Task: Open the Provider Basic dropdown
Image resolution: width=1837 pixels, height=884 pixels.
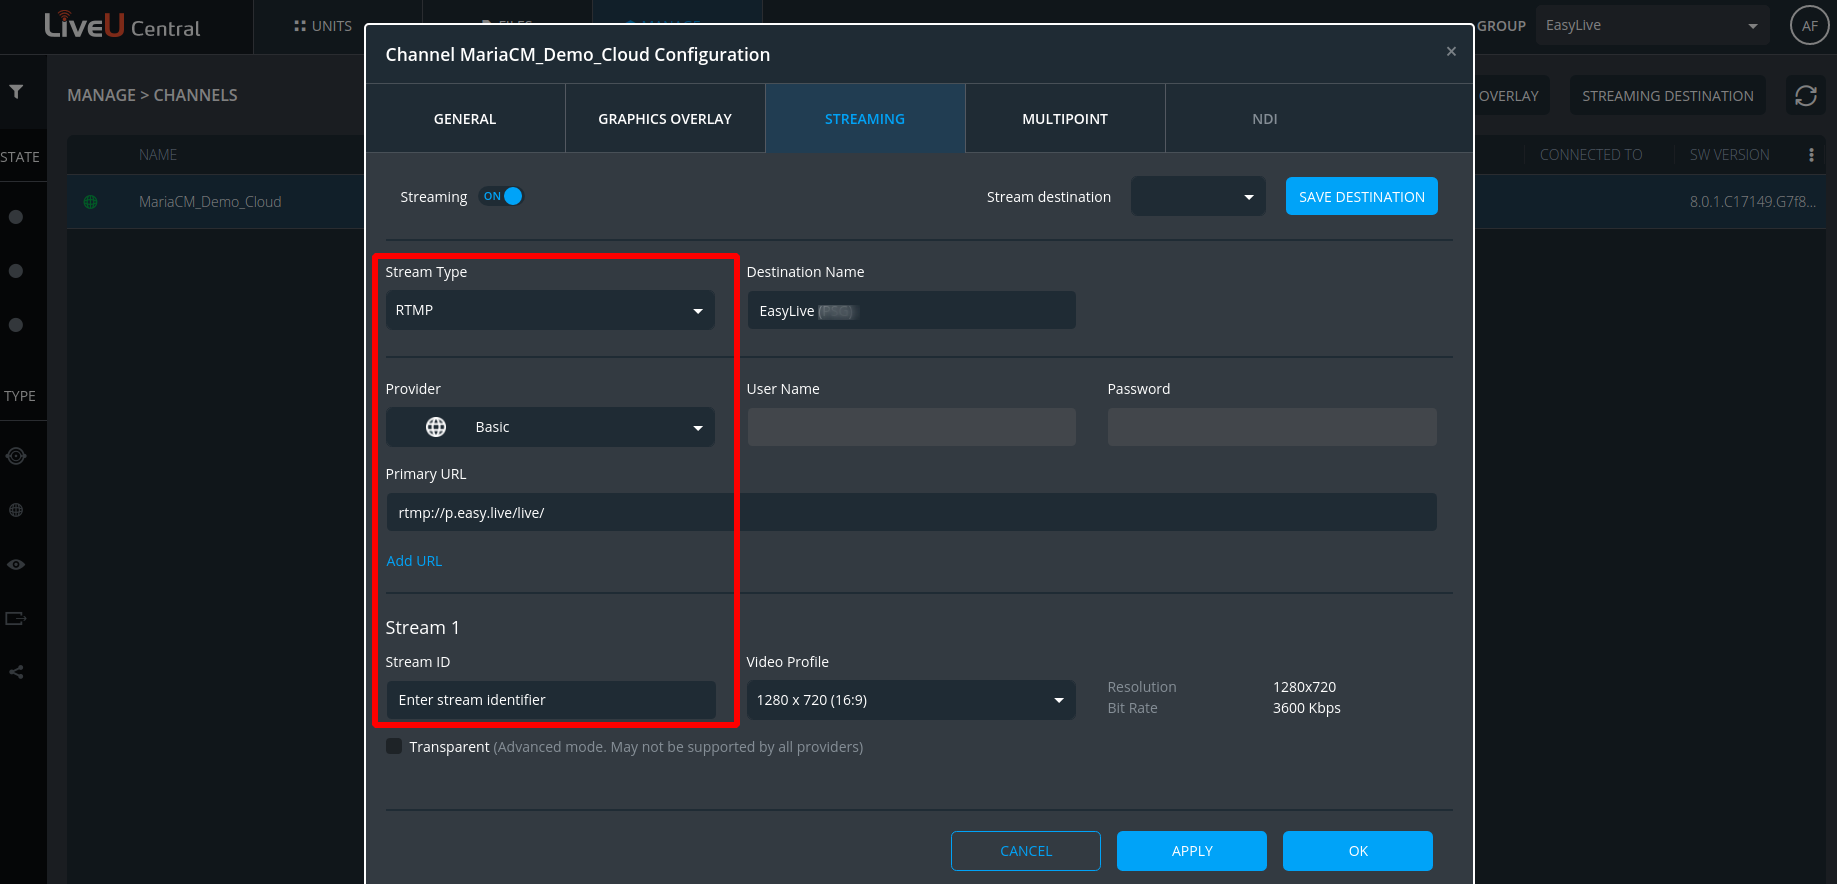Action: [550, 427]
